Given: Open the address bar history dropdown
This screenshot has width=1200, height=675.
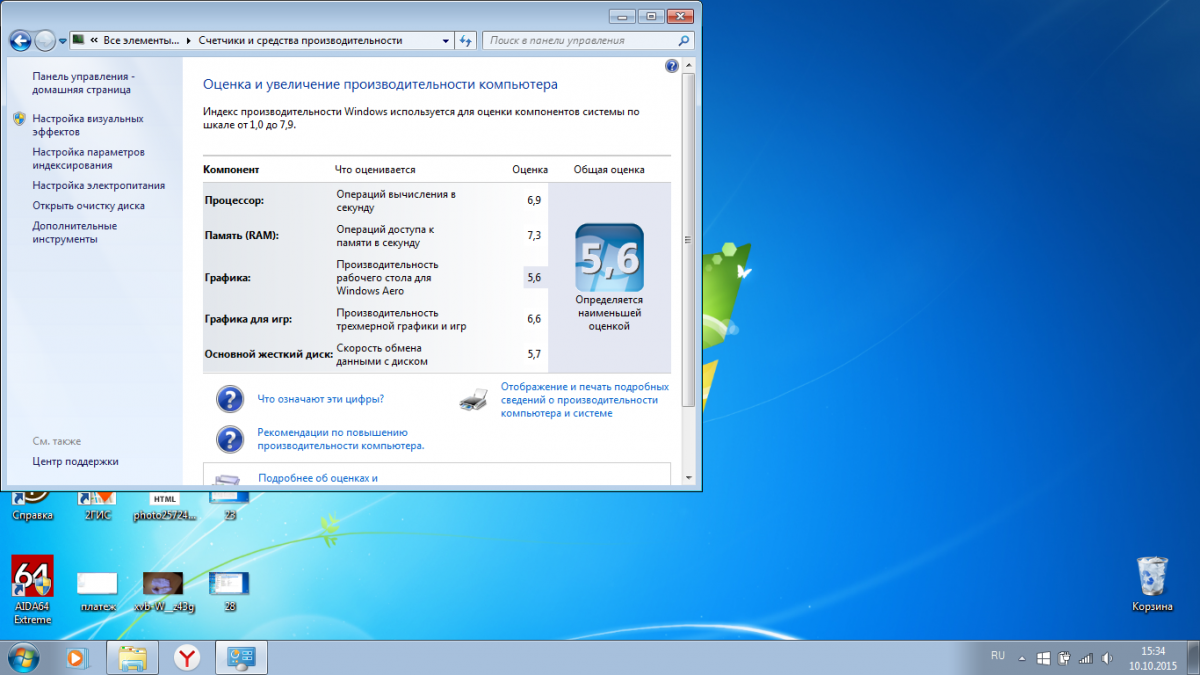Looking at the screenshot, I should [446, 41].
